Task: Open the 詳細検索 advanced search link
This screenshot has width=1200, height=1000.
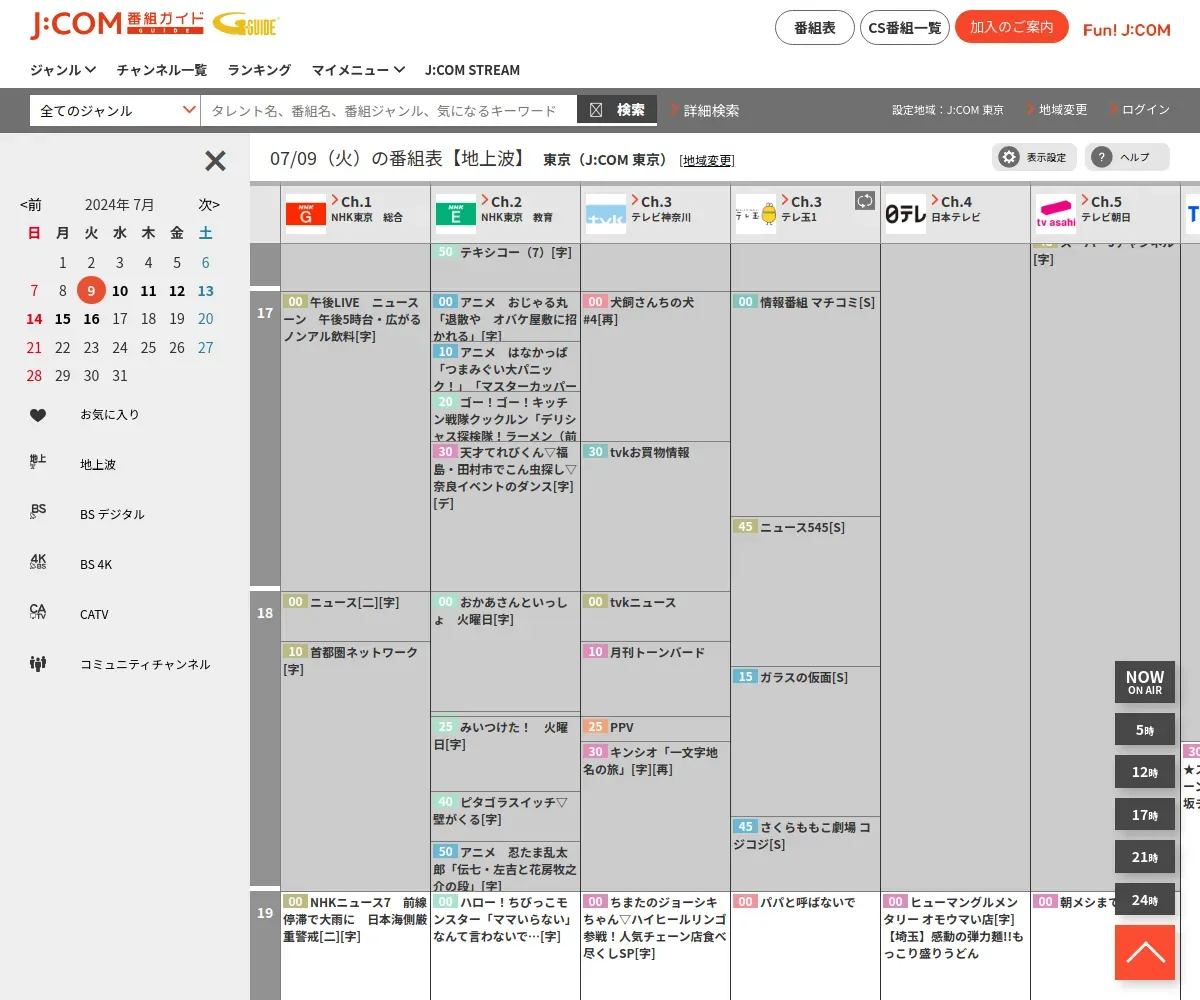Action: point(706,110)
